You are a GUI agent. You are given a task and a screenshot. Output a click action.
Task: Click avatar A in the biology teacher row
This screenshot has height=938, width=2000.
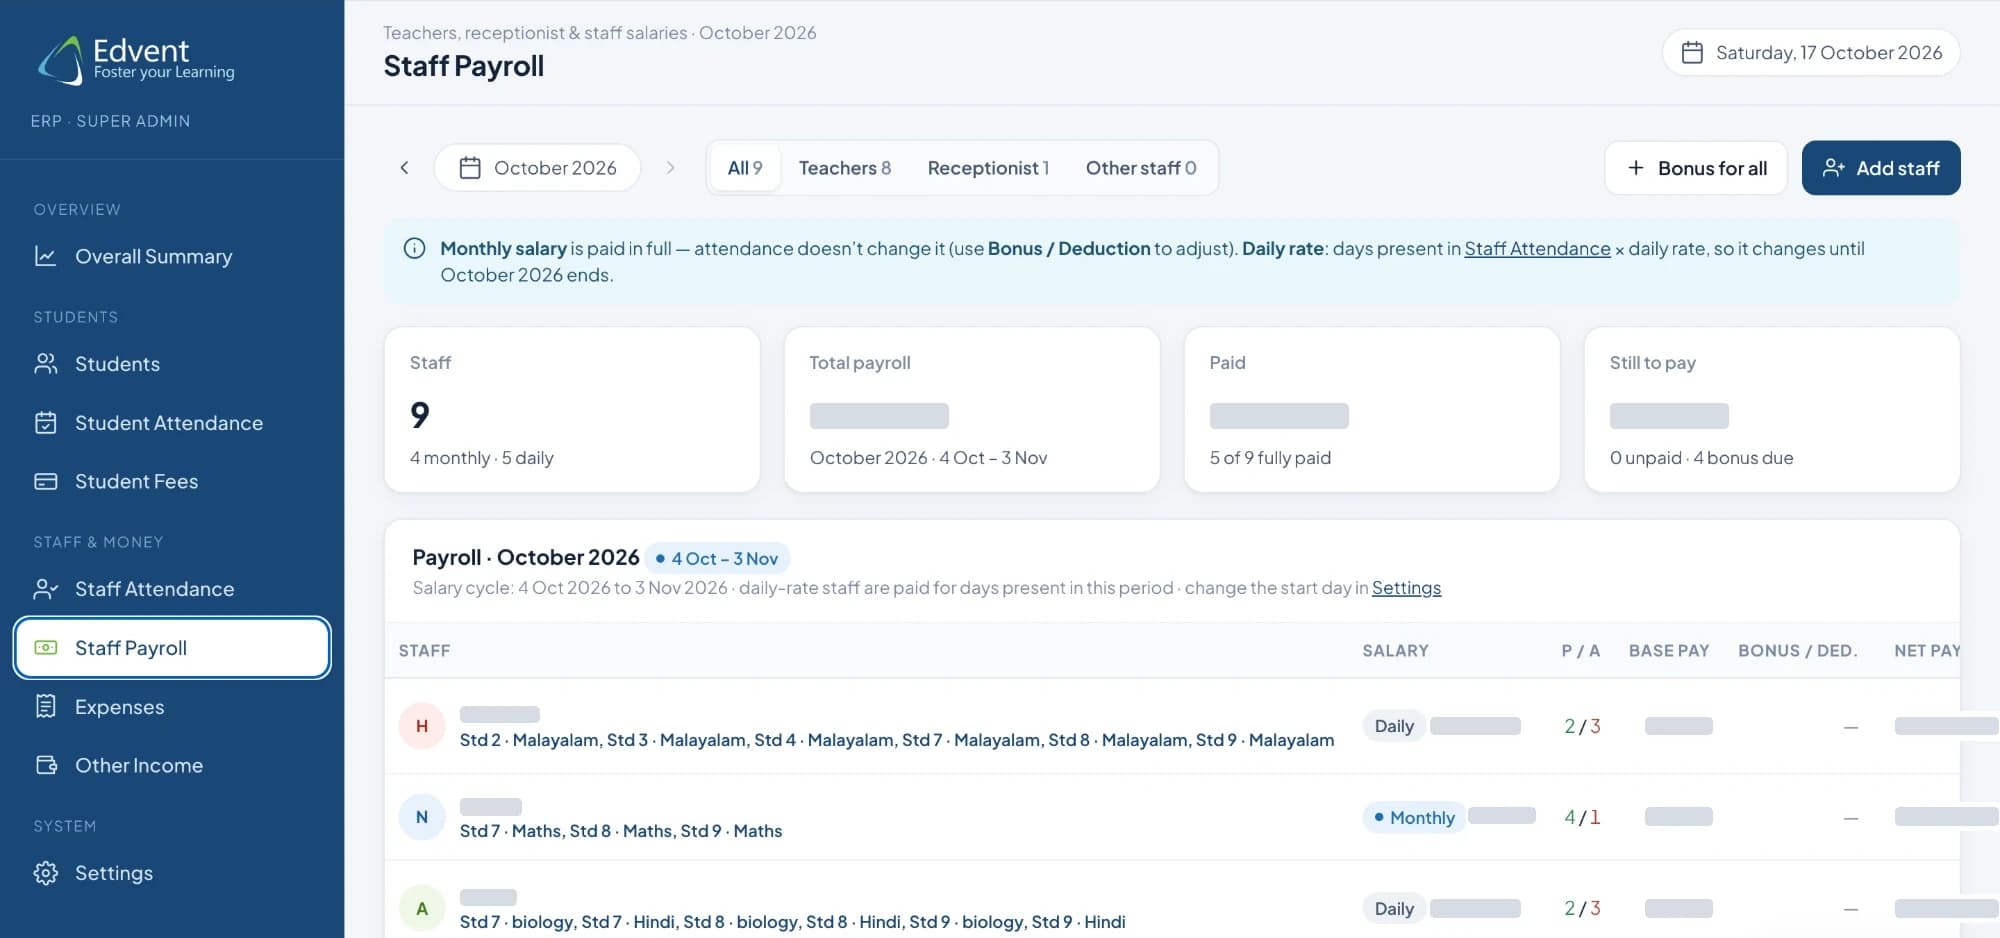pyautogui.click(x=422, y=908)
